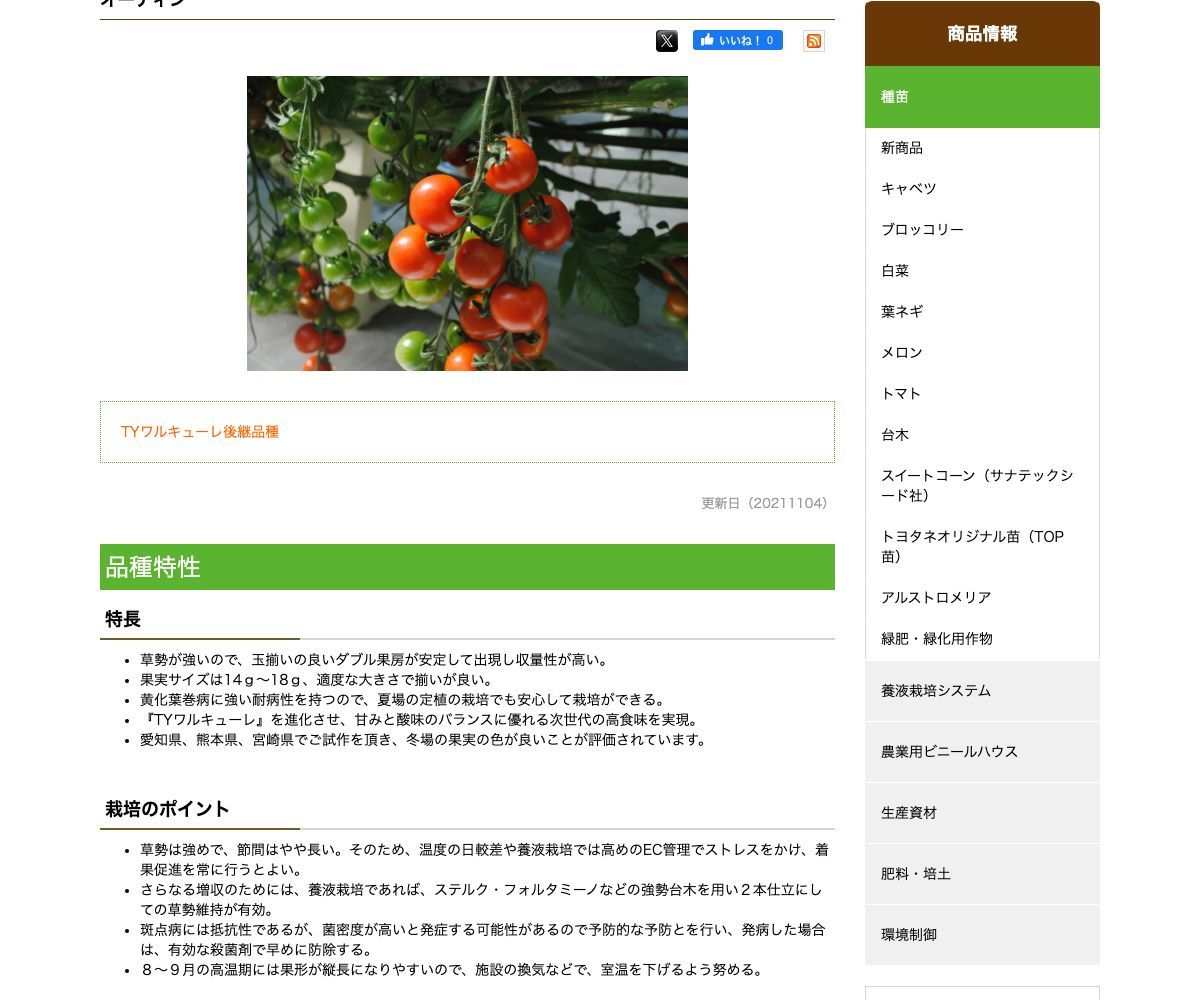1200x1000 pixels.
Task: Open the 新商品 sidebar link
Action: pyautogui.click(x=902, y=148)
